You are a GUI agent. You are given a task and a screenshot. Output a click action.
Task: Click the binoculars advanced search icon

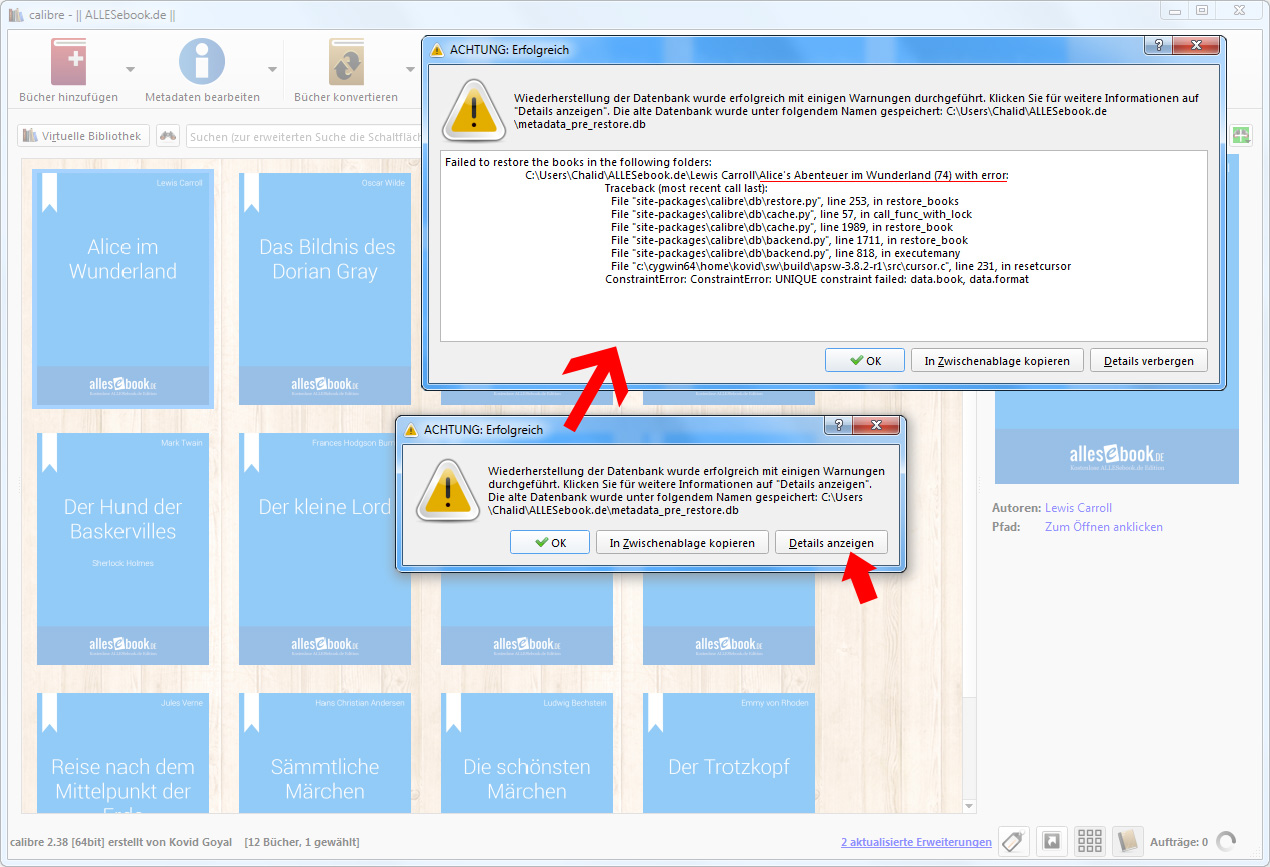coord(168,136)
